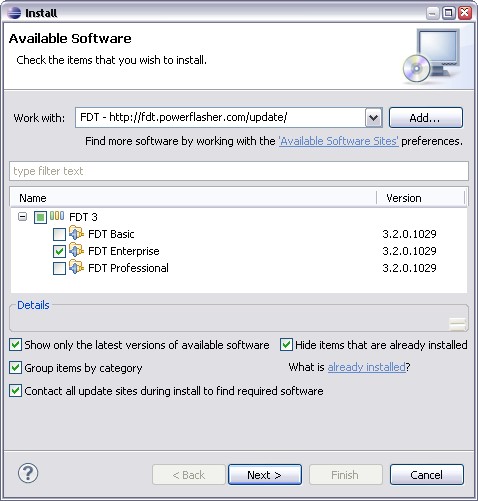Click FDT Professional version 3.2.0.1029
This screenshot has height=501, width=478.
pos(409,268)
